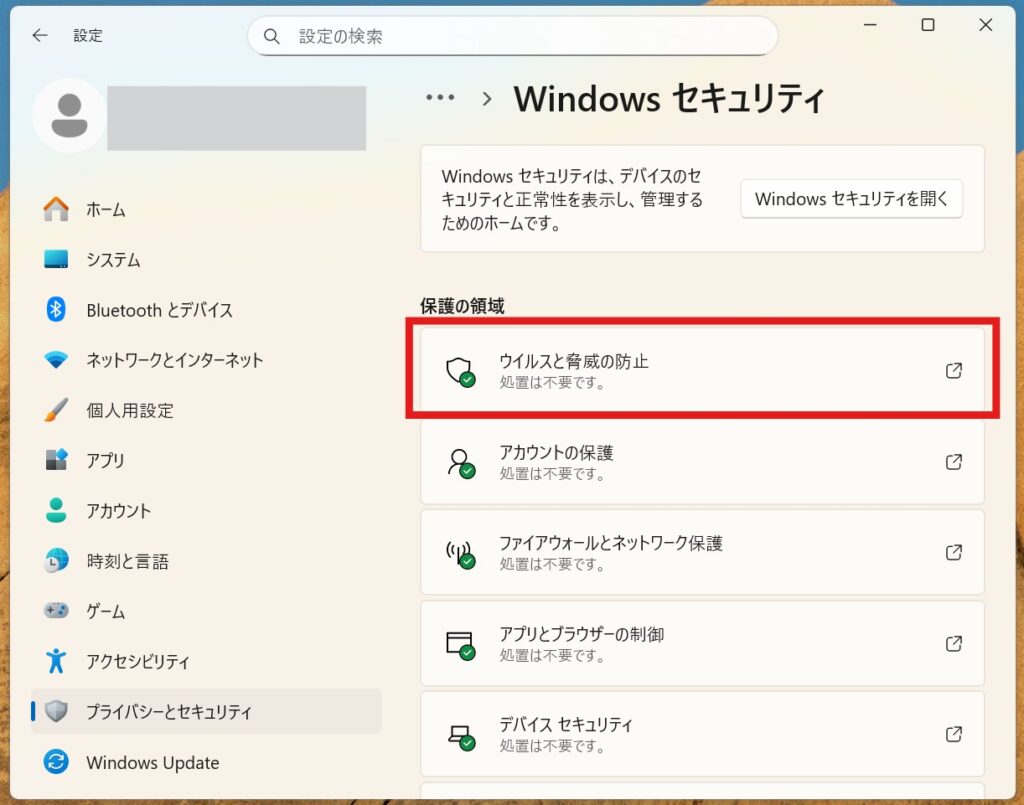Select ホーム in the sidebar

(105, 210)
